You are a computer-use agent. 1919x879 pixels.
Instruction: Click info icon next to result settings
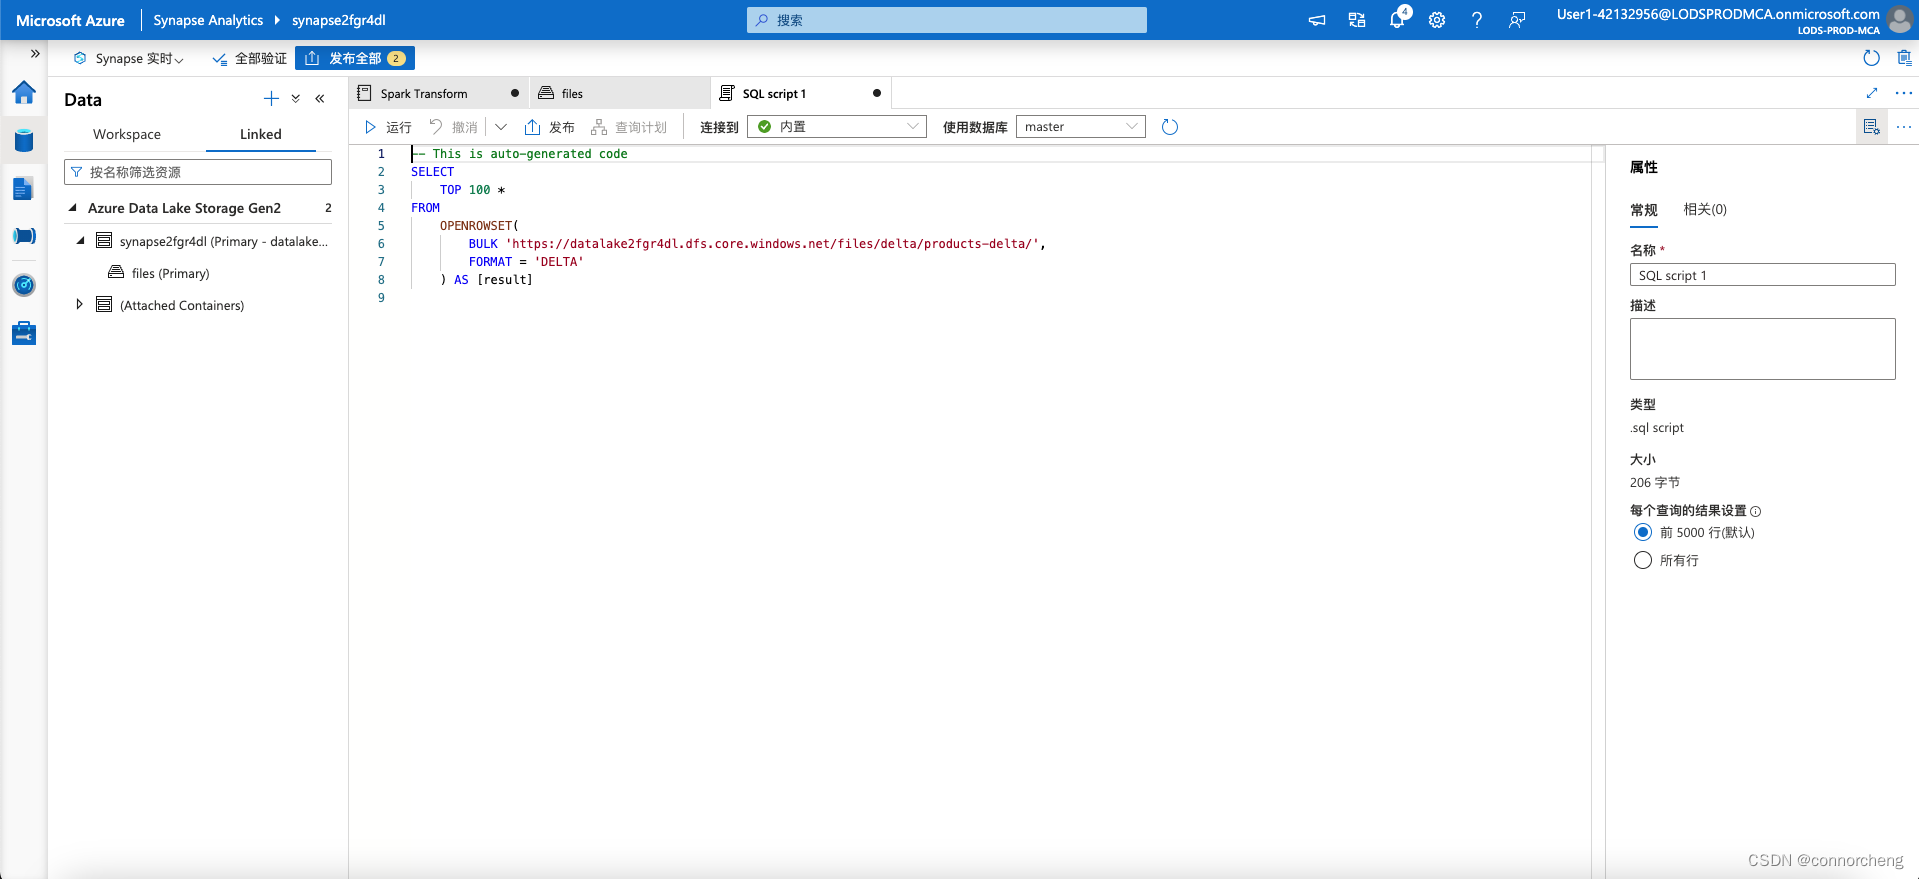pyautogui.click(x=1756, y=511)
